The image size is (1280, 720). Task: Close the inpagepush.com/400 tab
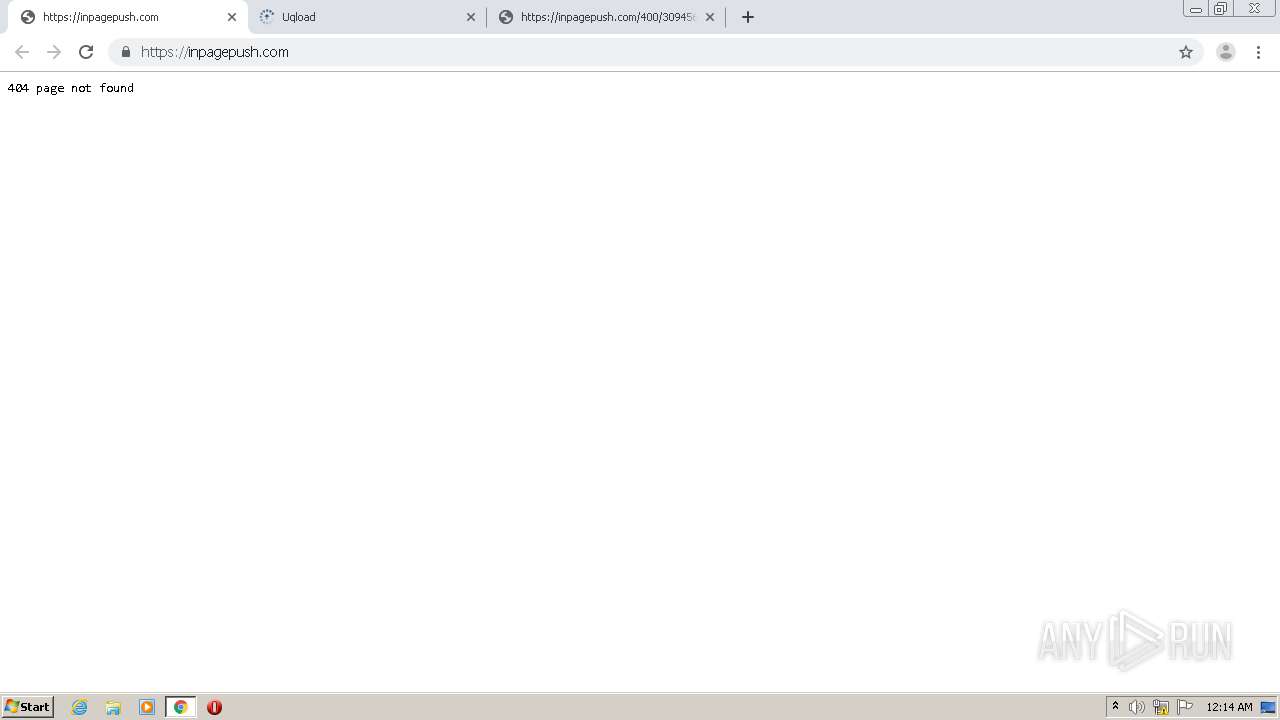click(x=710, y=17)
